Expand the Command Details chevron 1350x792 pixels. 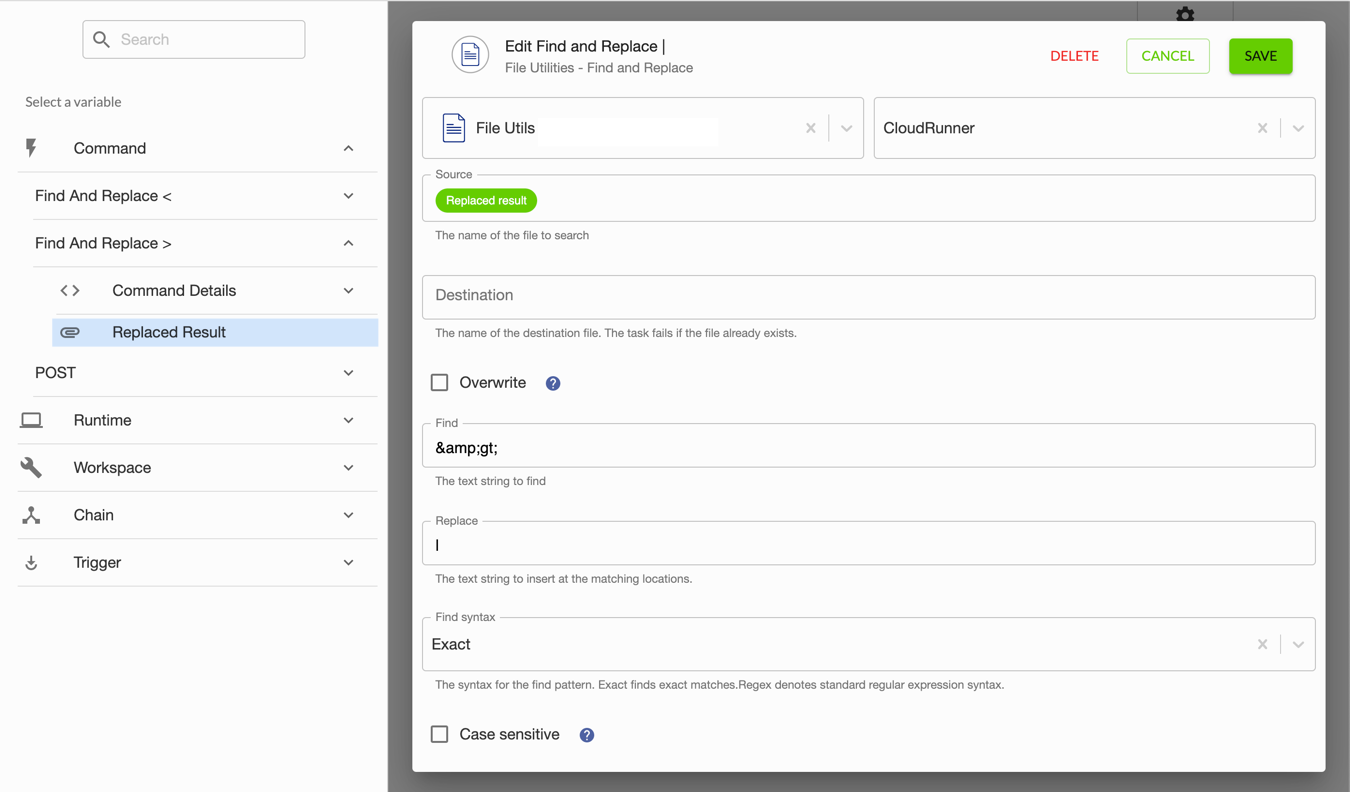[348, 291]
